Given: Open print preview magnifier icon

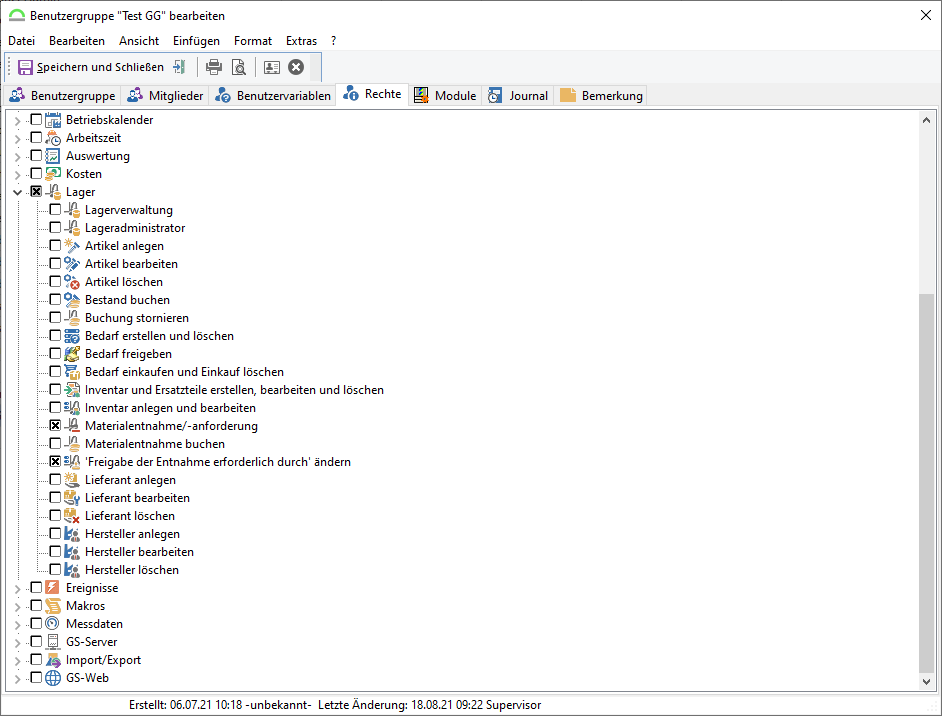Looking at the screenshot, I should pyautogui.click(x=239, y=67).
